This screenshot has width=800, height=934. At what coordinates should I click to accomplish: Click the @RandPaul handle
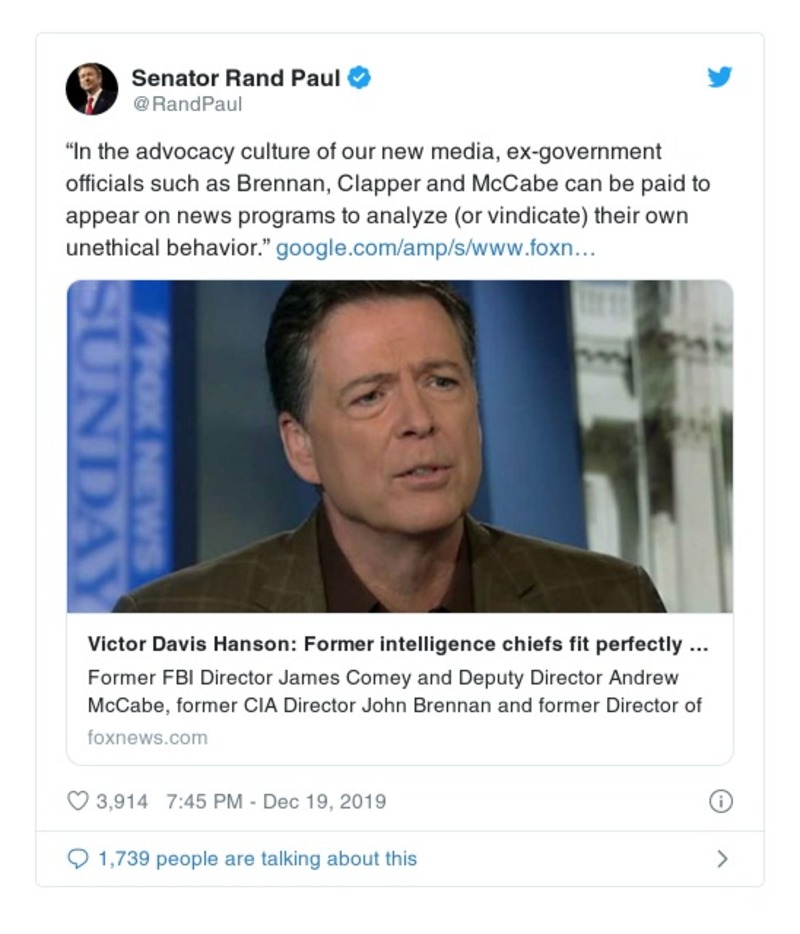(x=187, y=103)
